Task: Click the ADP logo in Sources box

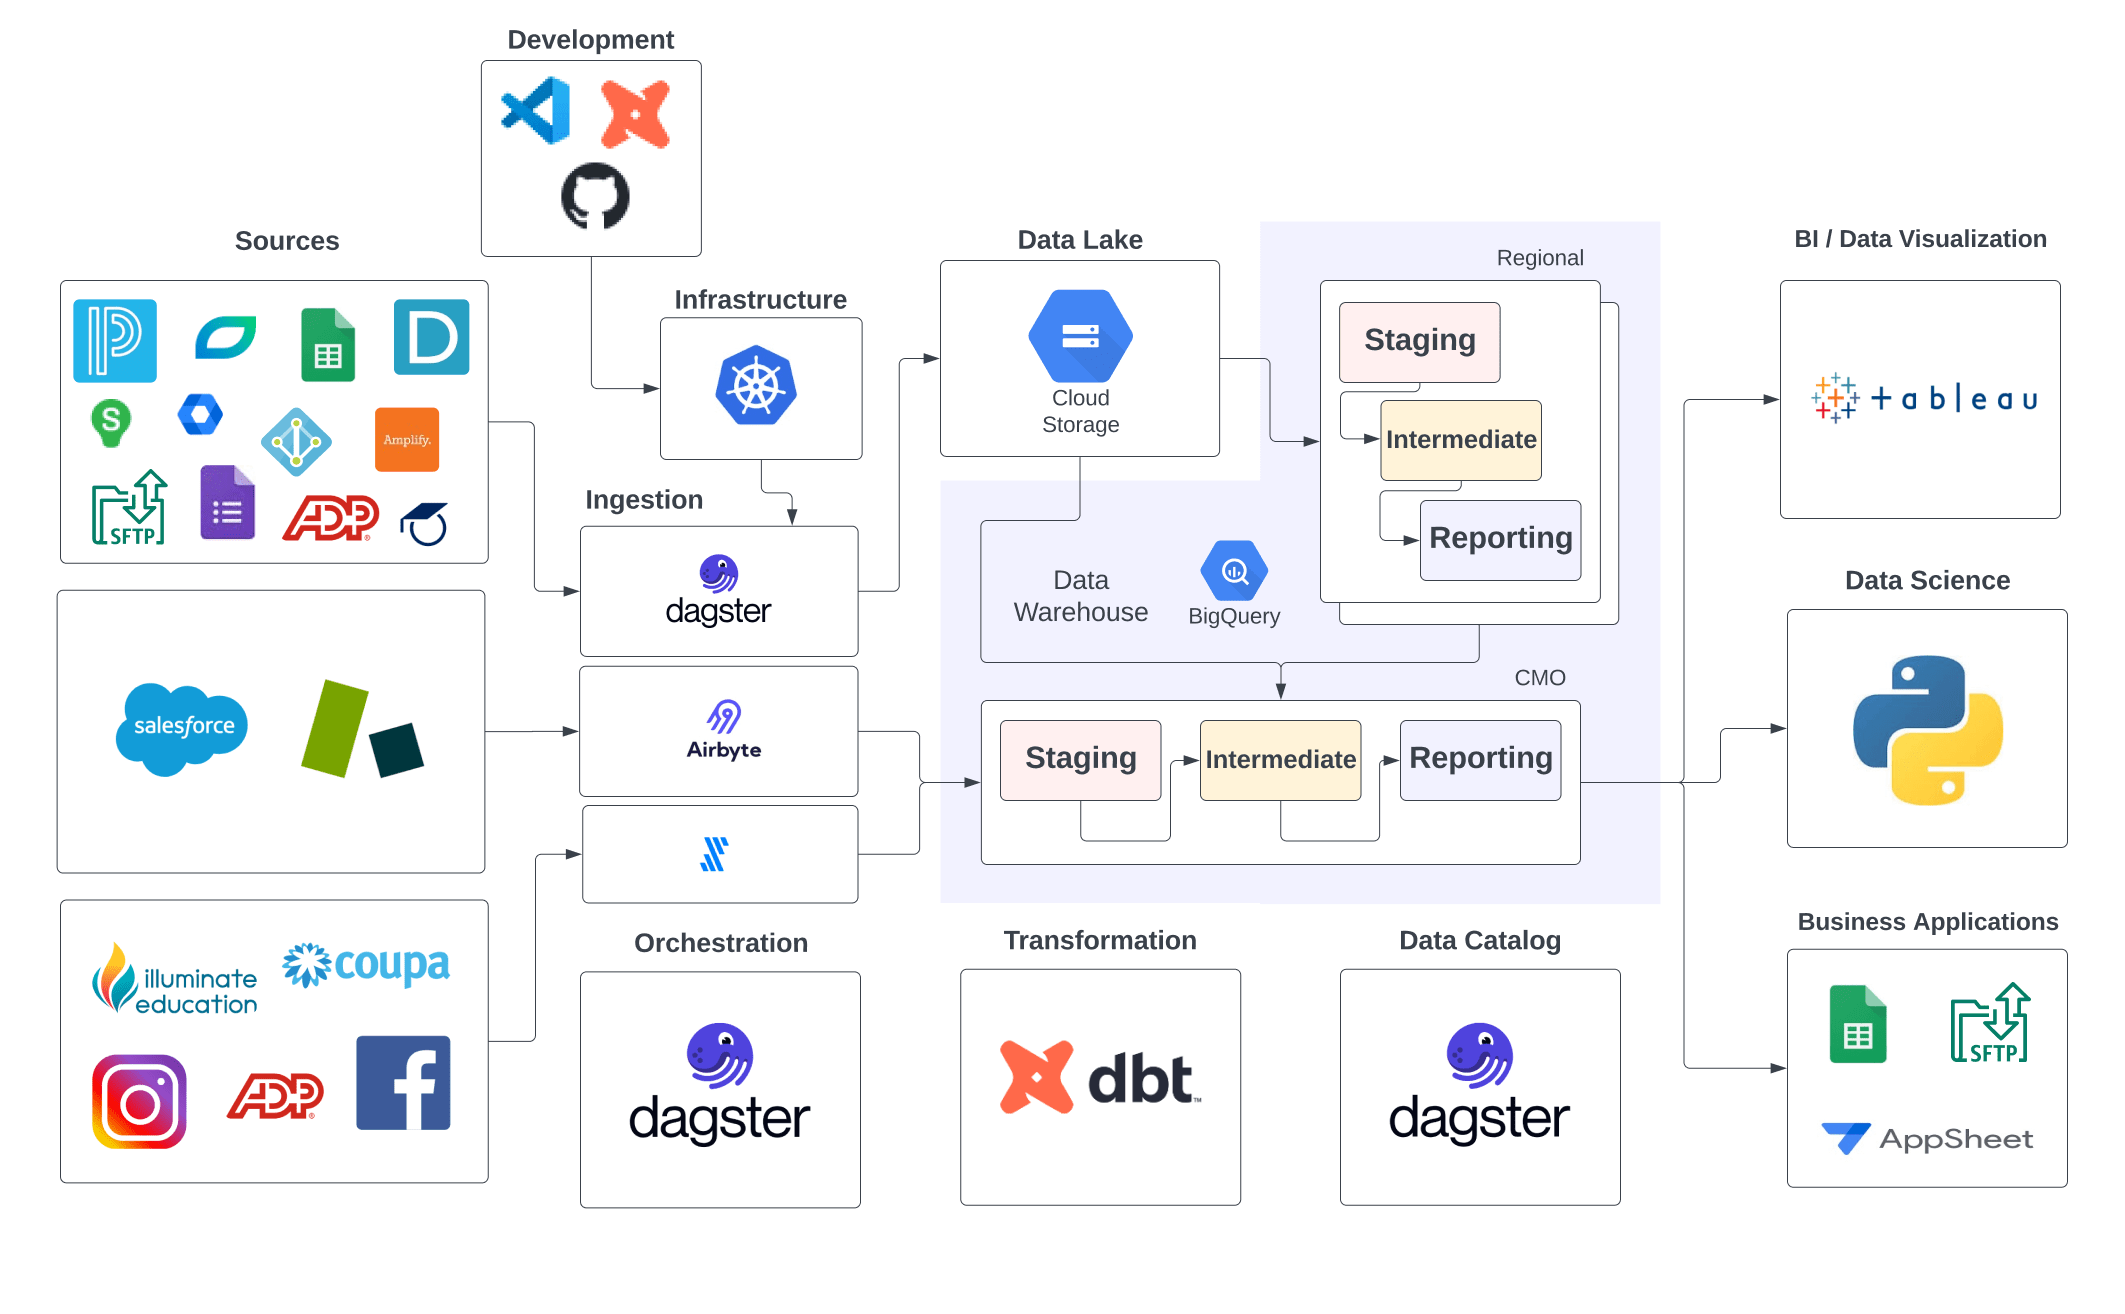Action: [x=331, y=518]
